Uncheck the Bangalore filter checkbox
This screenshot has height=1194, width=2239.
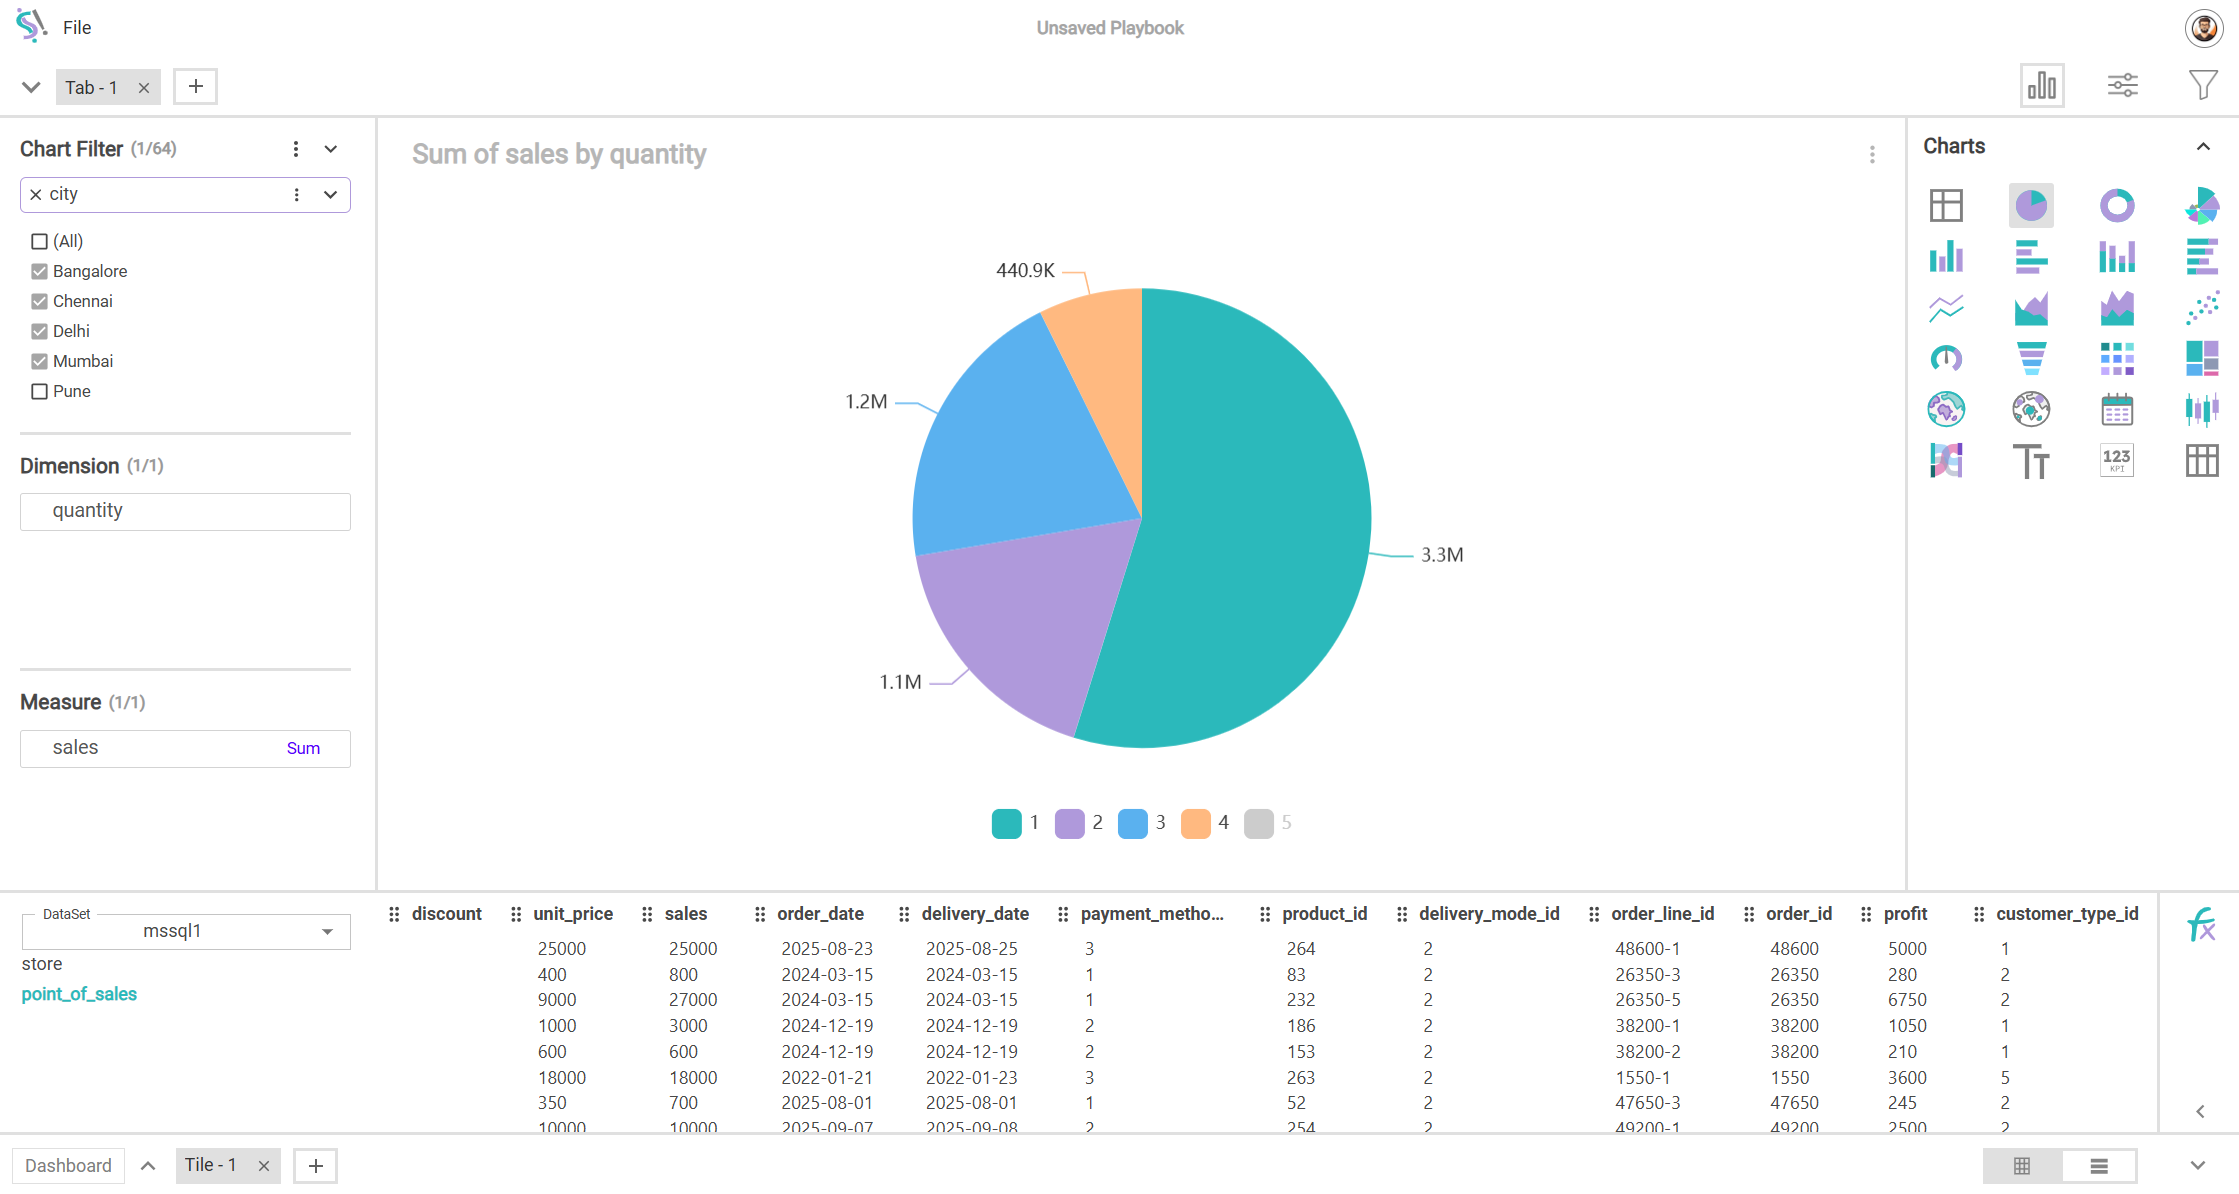[40, 272]
